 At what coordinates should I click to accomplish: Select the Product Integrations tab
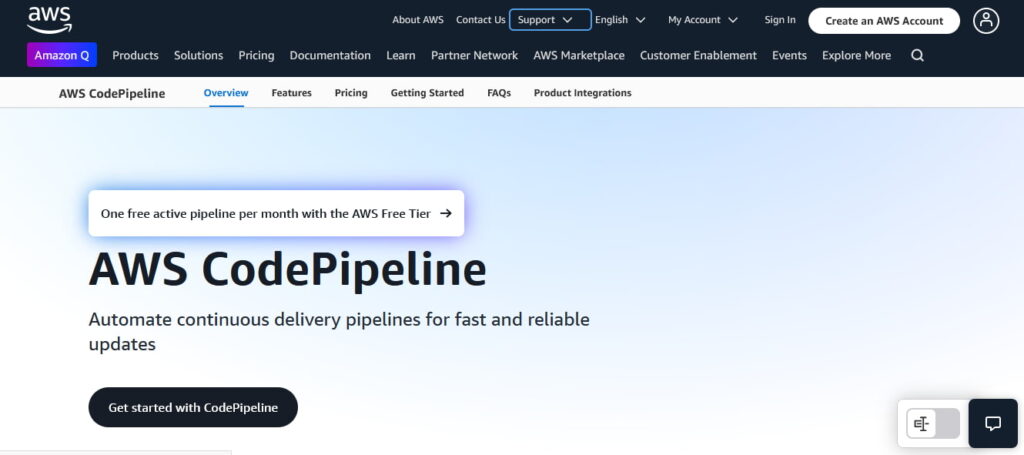coord(583,93)
